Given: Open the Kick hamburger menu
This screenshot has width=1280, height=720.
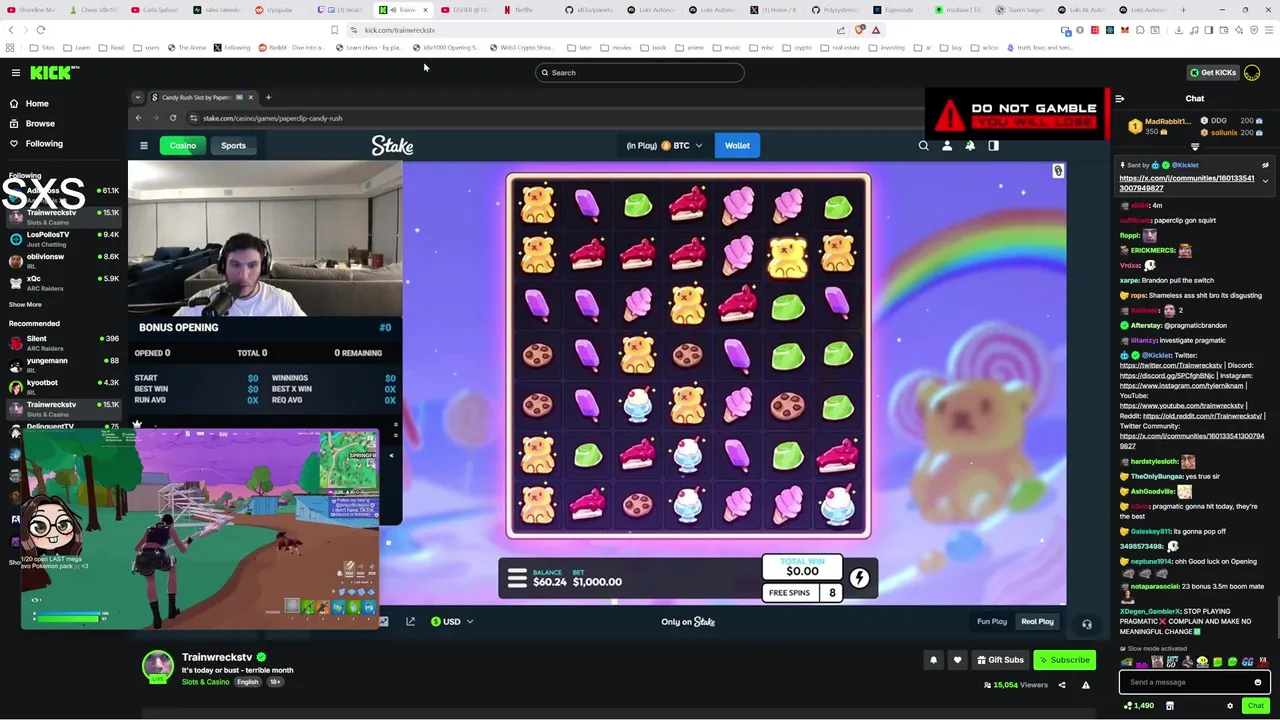Looking at the screenshot, I should click(15, 72).
